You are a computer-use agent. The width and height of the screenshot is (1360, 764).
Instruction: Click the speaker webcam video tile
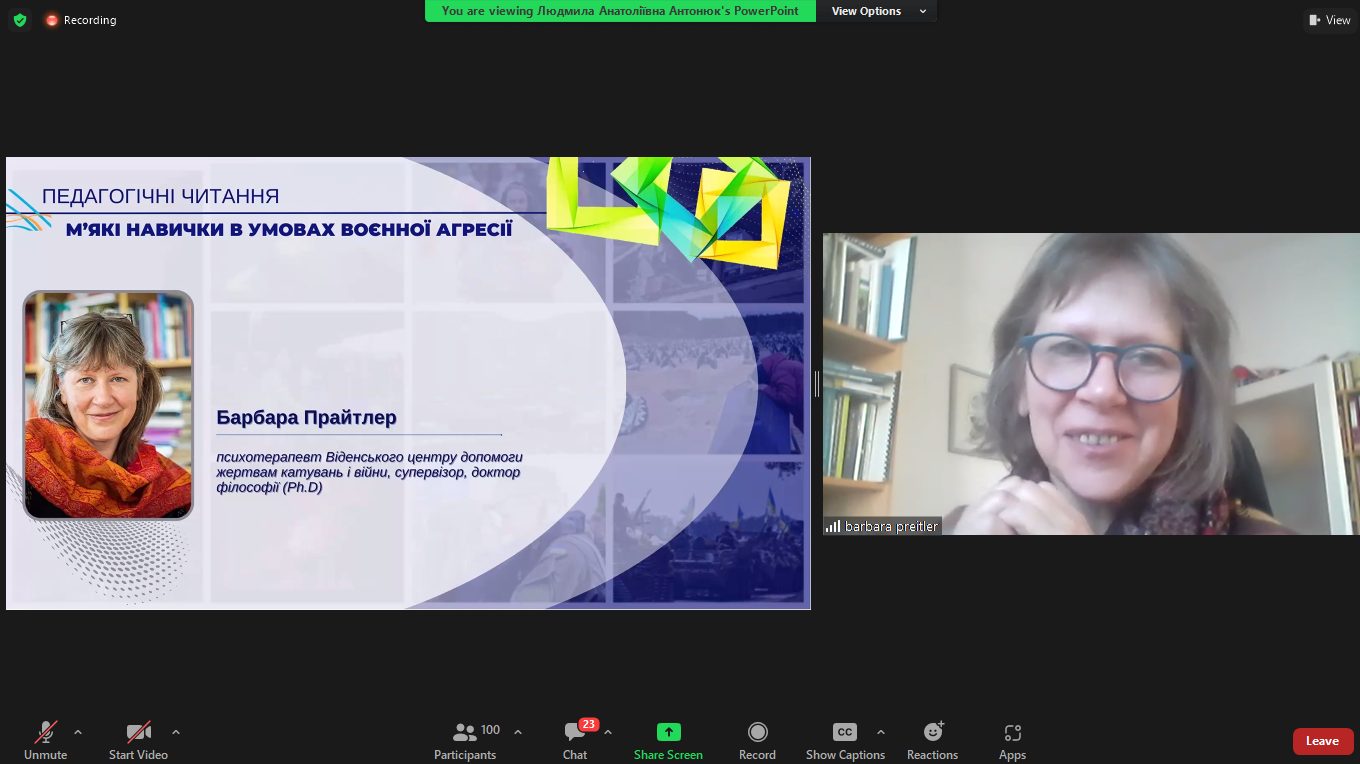(1091, 384)
